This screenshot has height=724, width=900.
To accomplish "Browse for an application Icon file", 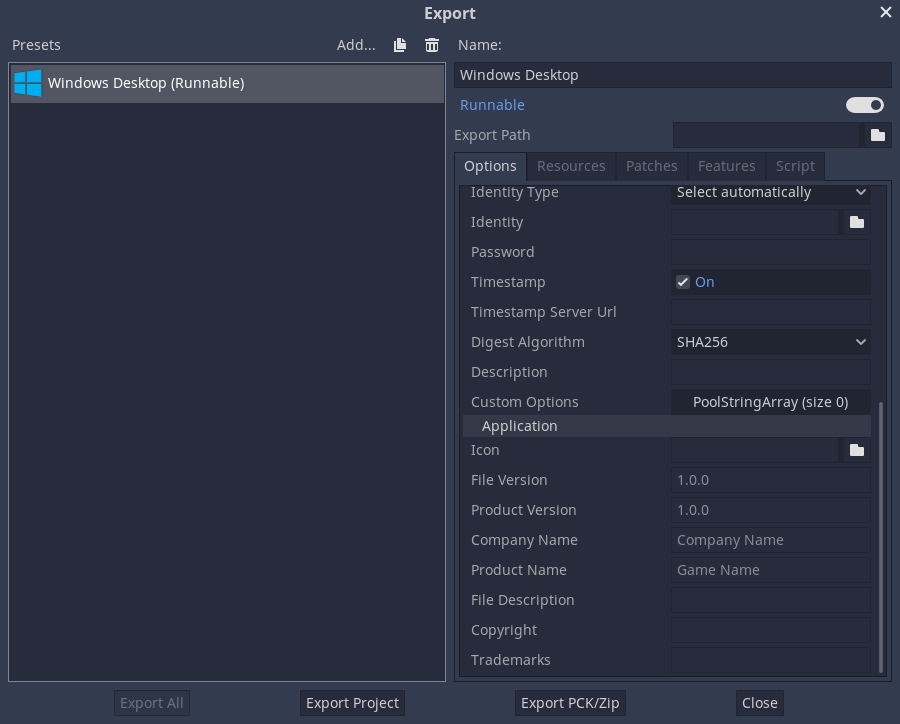I will [x=856, y=450].
